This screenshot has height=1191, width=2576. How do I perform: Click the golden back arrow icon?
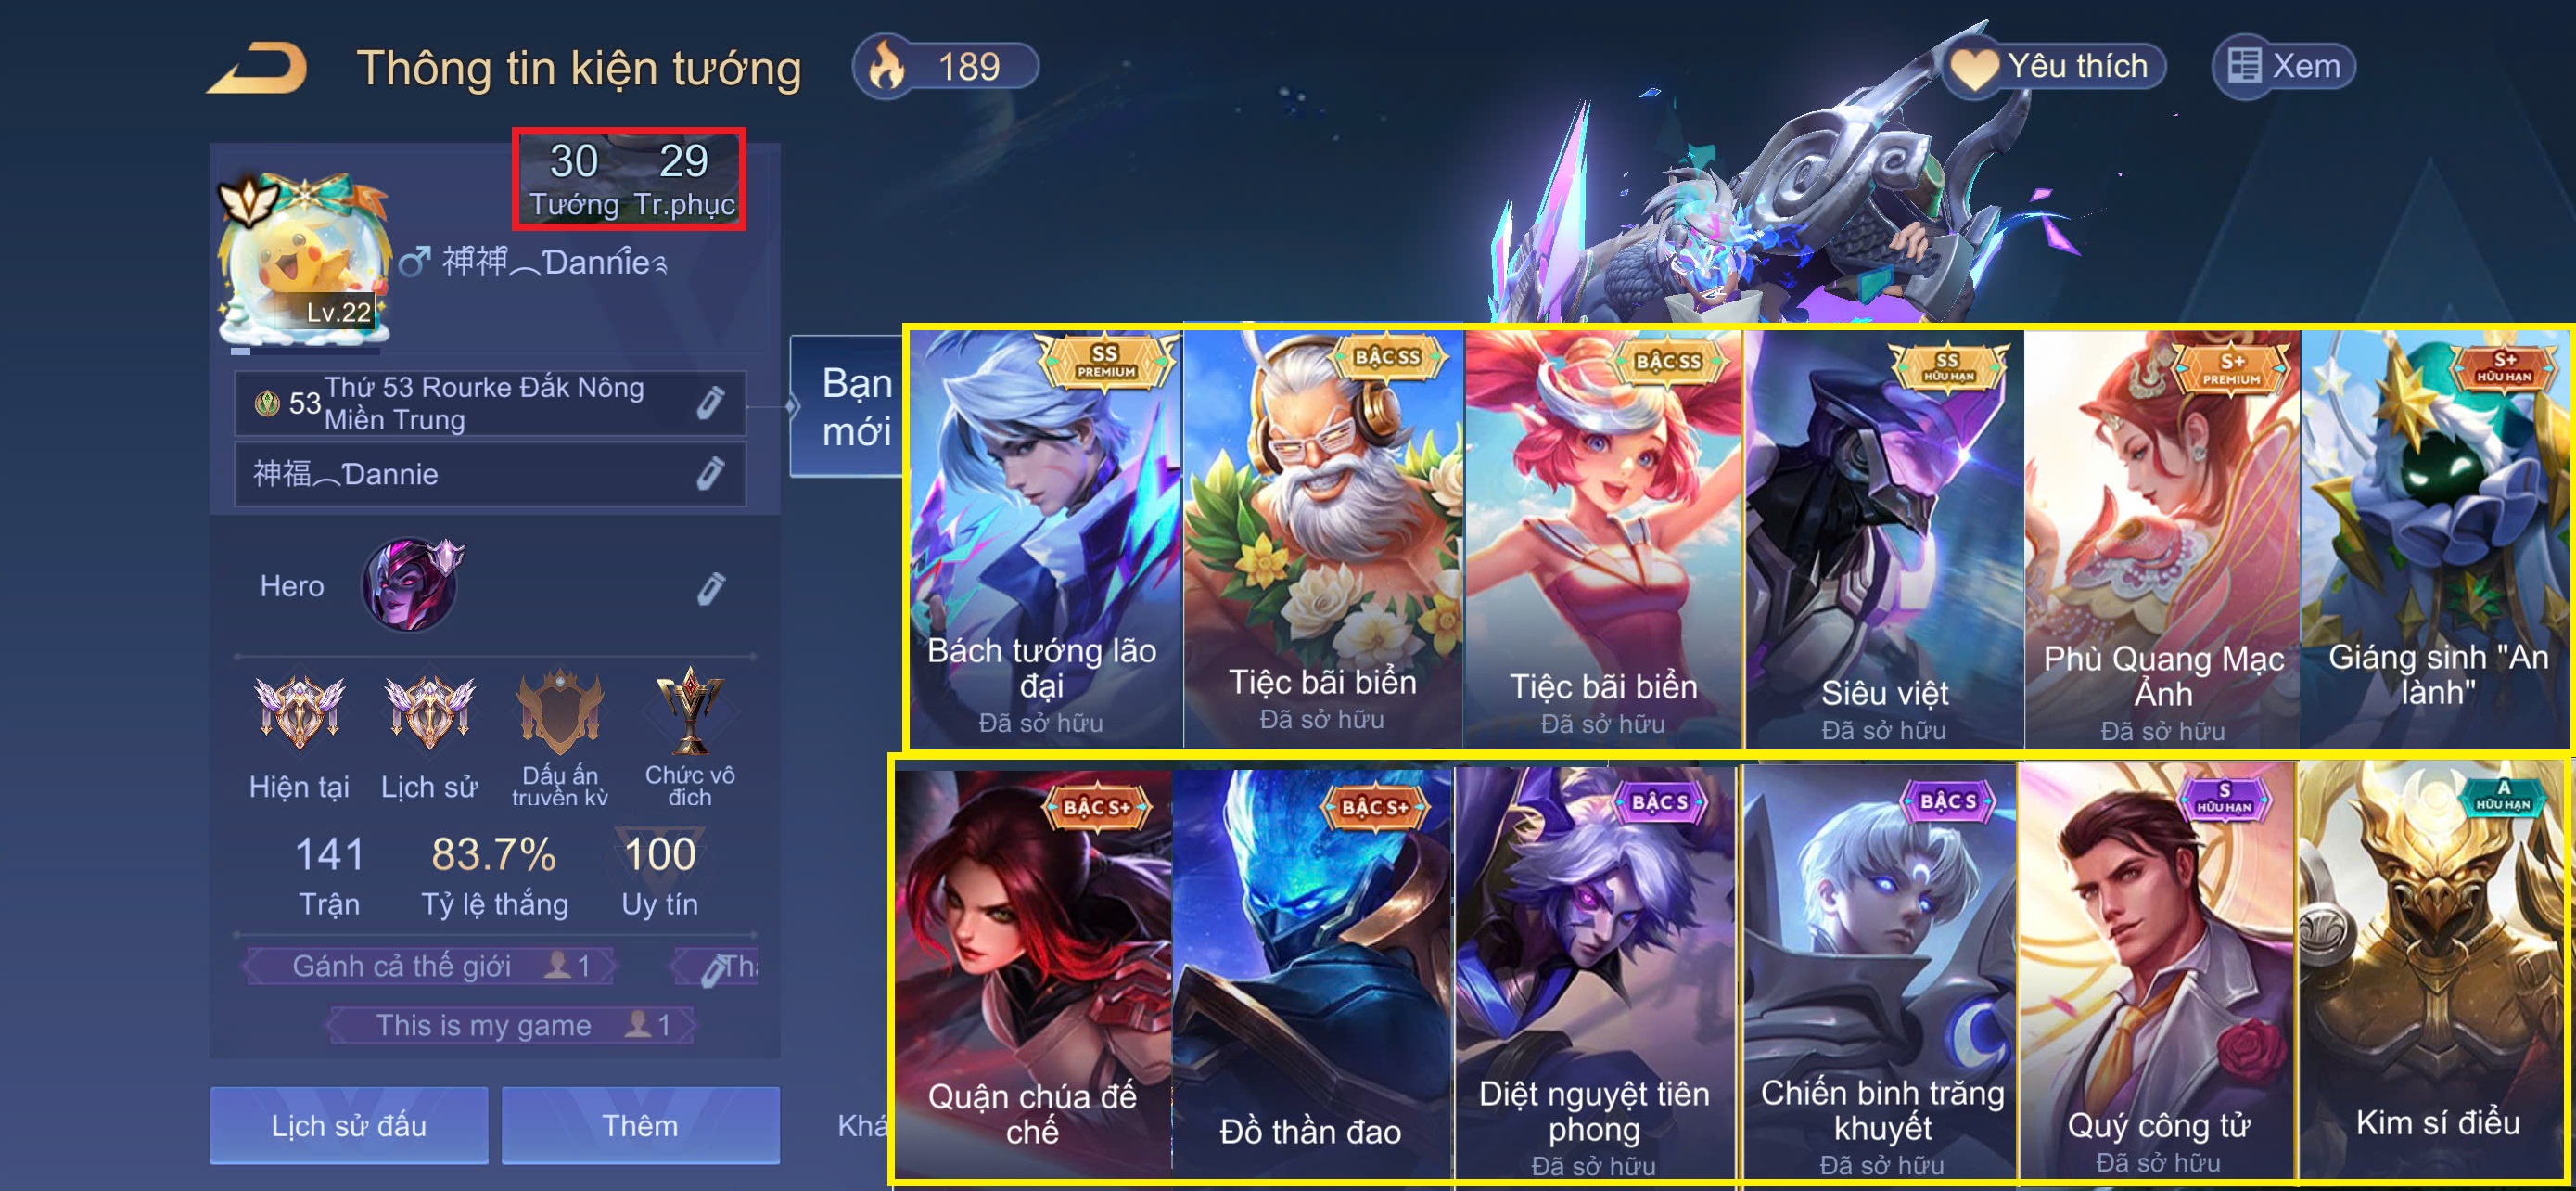point(258,68)
